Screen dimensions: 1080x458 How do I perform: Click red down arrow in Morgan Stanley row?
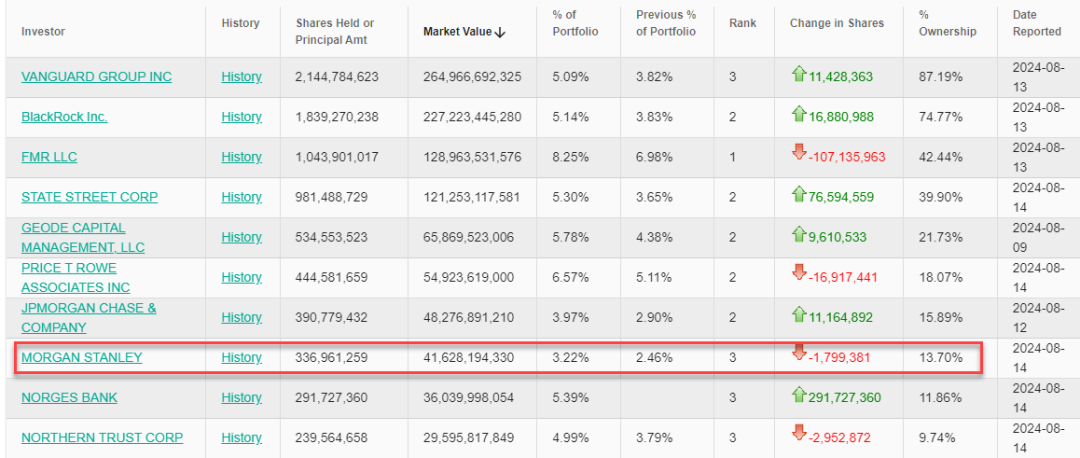point(798,353)
